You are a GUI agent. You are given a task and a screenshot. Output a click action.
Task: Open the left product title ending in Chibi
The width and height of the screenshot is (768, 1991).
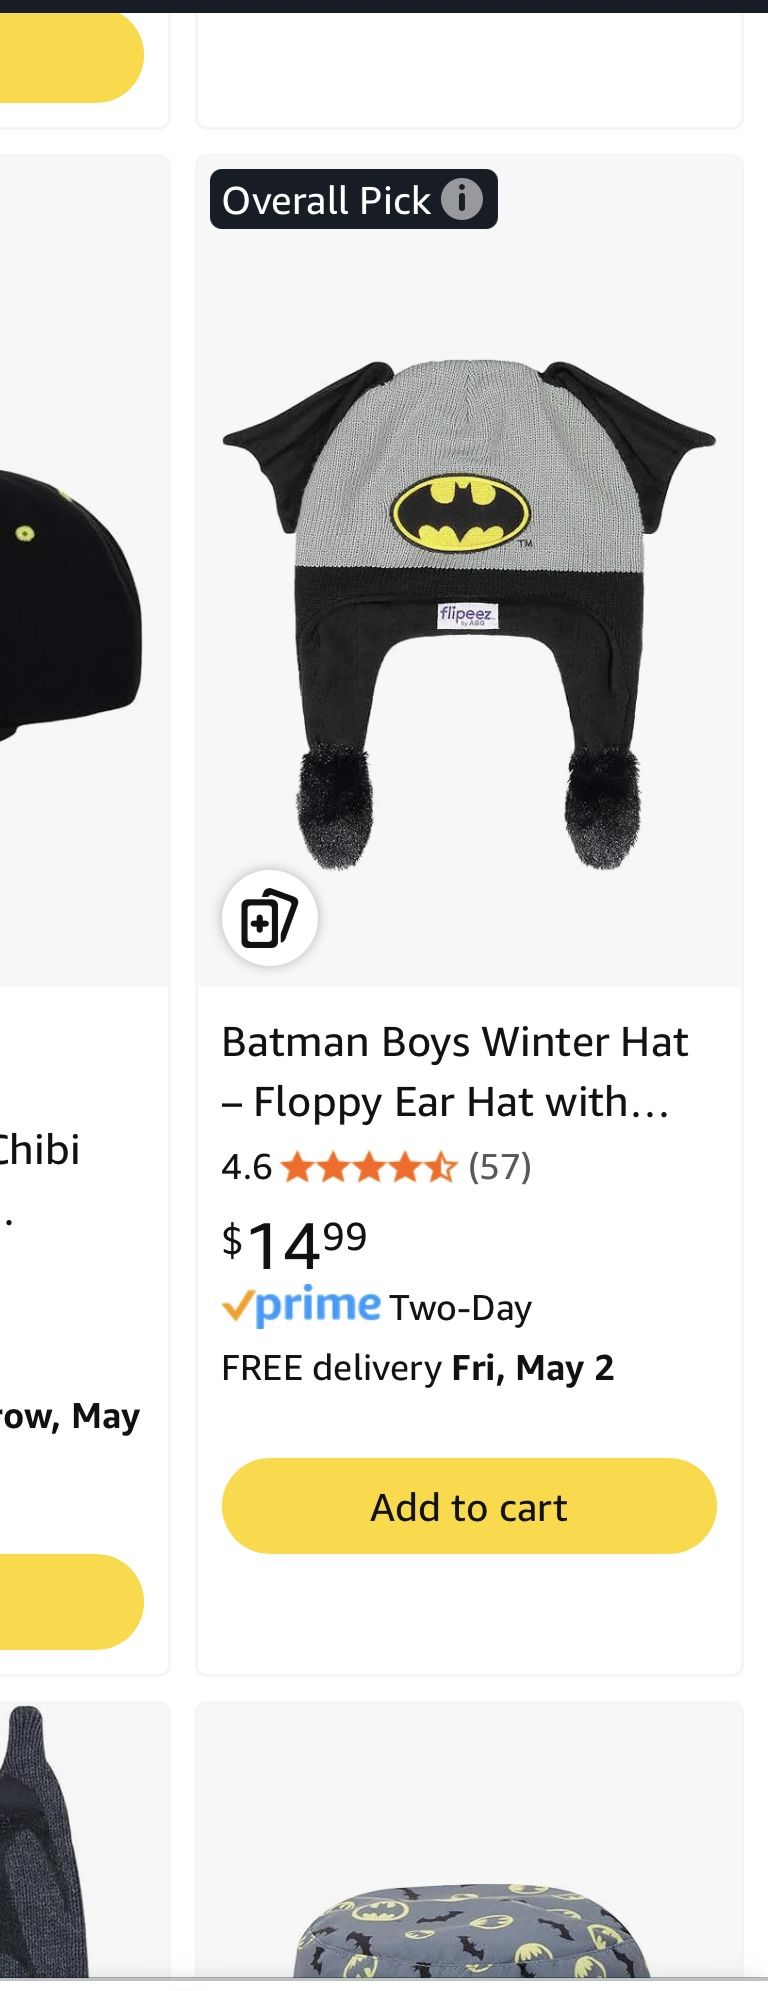(40, 1150)
